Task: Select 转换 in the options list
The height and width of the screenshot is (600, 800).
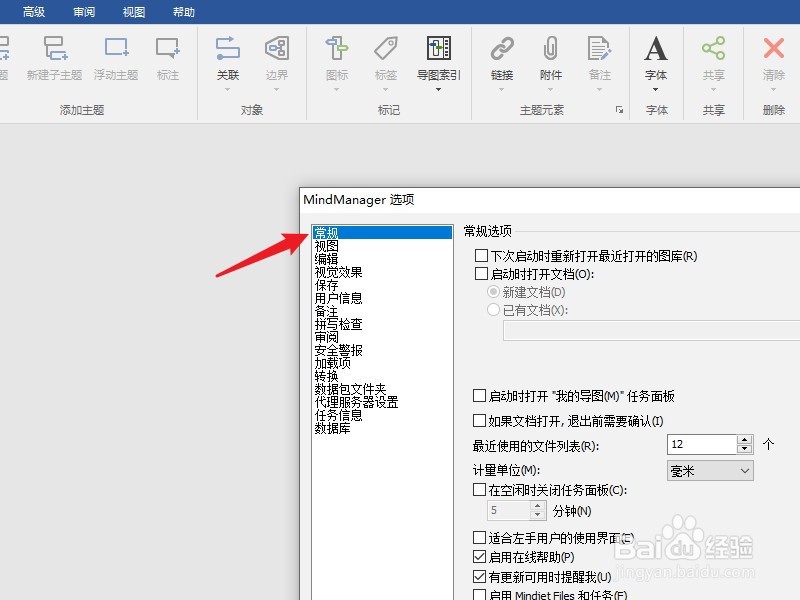Action: tap(382, 376)
